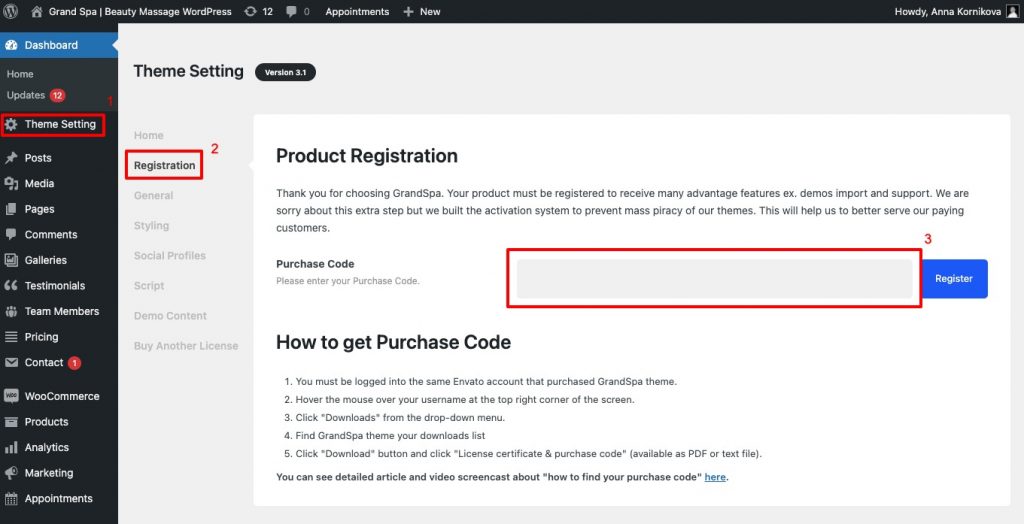The width and height of the screenshot is (1024, 524).
Task: Click into the Purchase Code field
Action: coord(714,279)
